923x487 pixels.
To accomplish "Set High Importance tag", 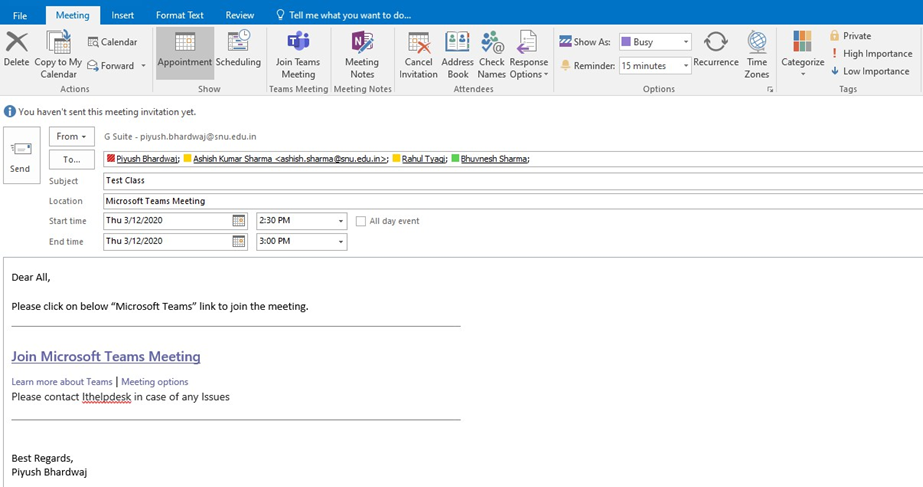I will [x=871, y=54].
